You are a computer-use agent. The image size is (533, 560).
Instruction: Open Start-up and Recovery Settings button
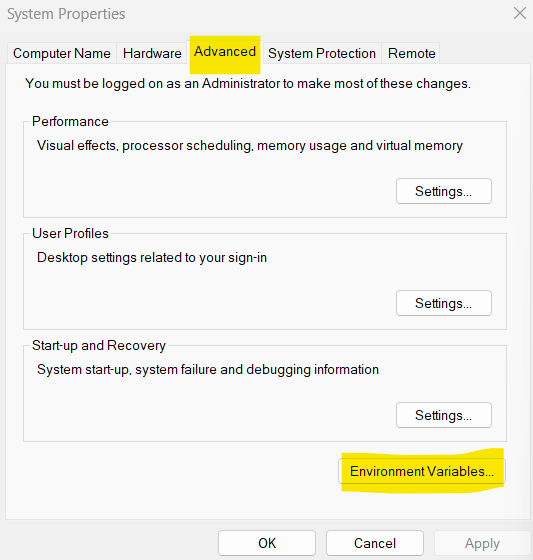[444, 415]
